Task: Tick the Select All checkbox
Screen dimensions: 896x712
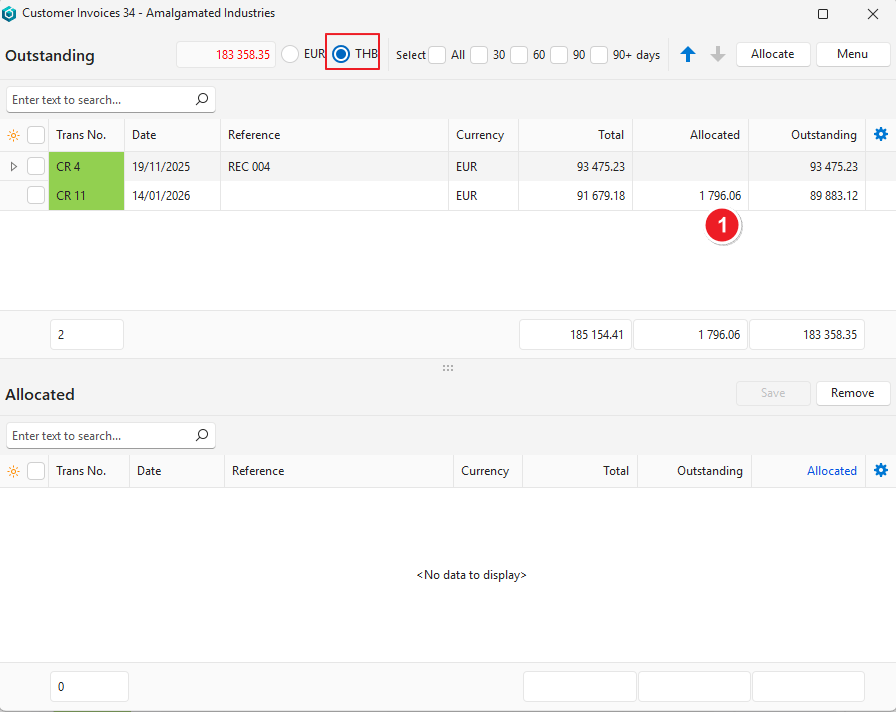Action: click(437, 55)
